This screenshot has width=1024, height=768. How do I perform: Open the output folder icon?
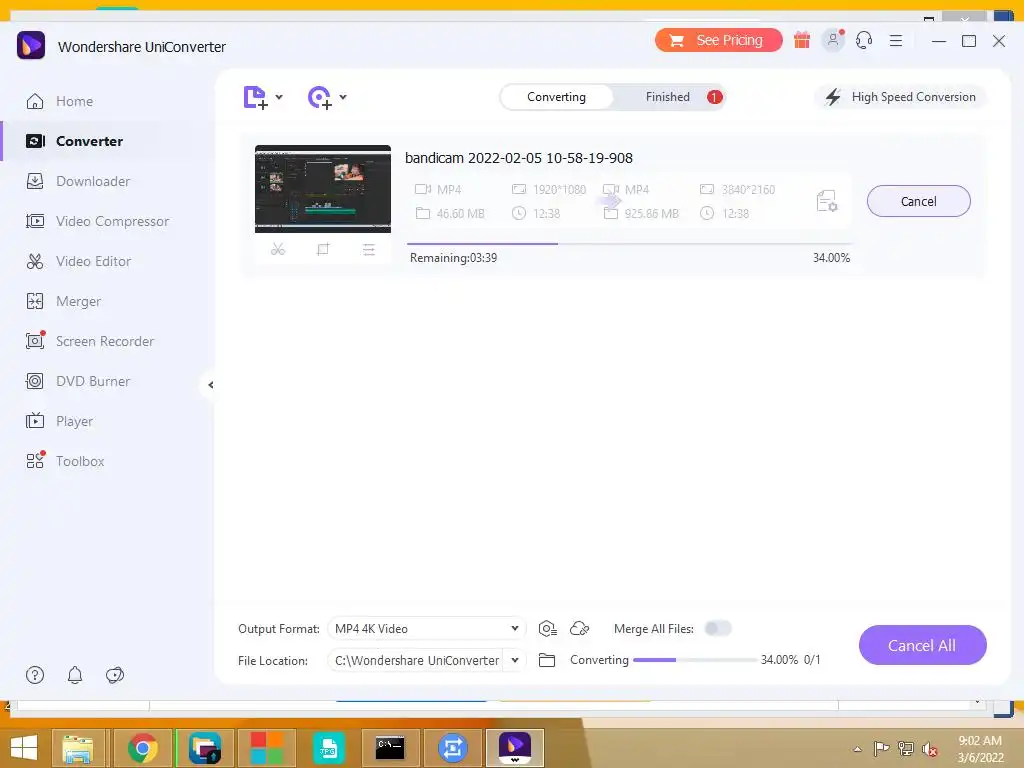[547, 660]
